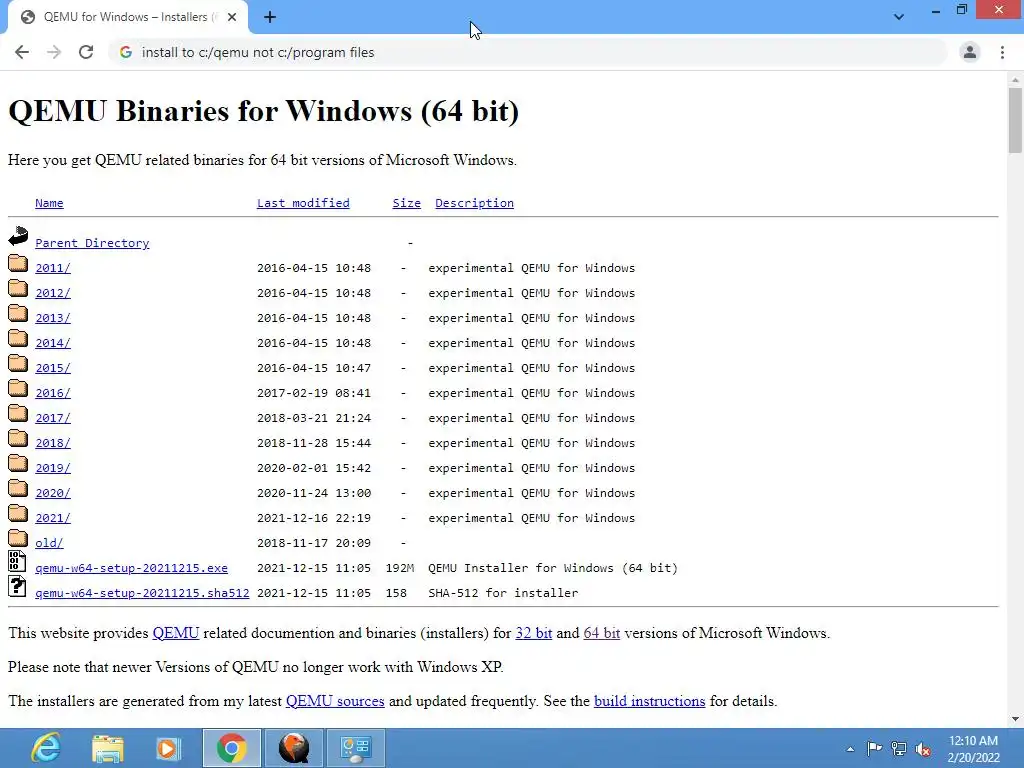Sort the listing by the Name column
The image size is (1024, 768).
49,203
